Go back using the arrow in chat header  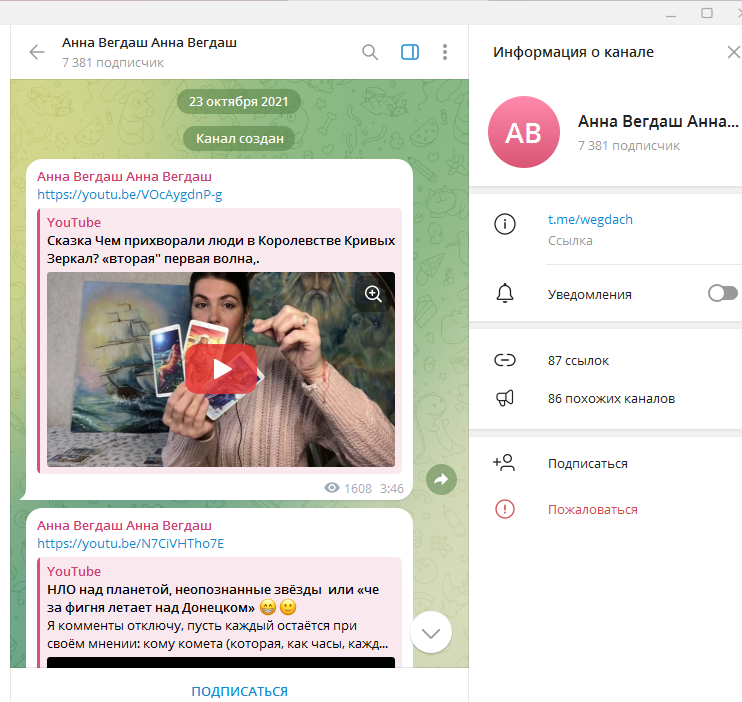tap(37, 52)
